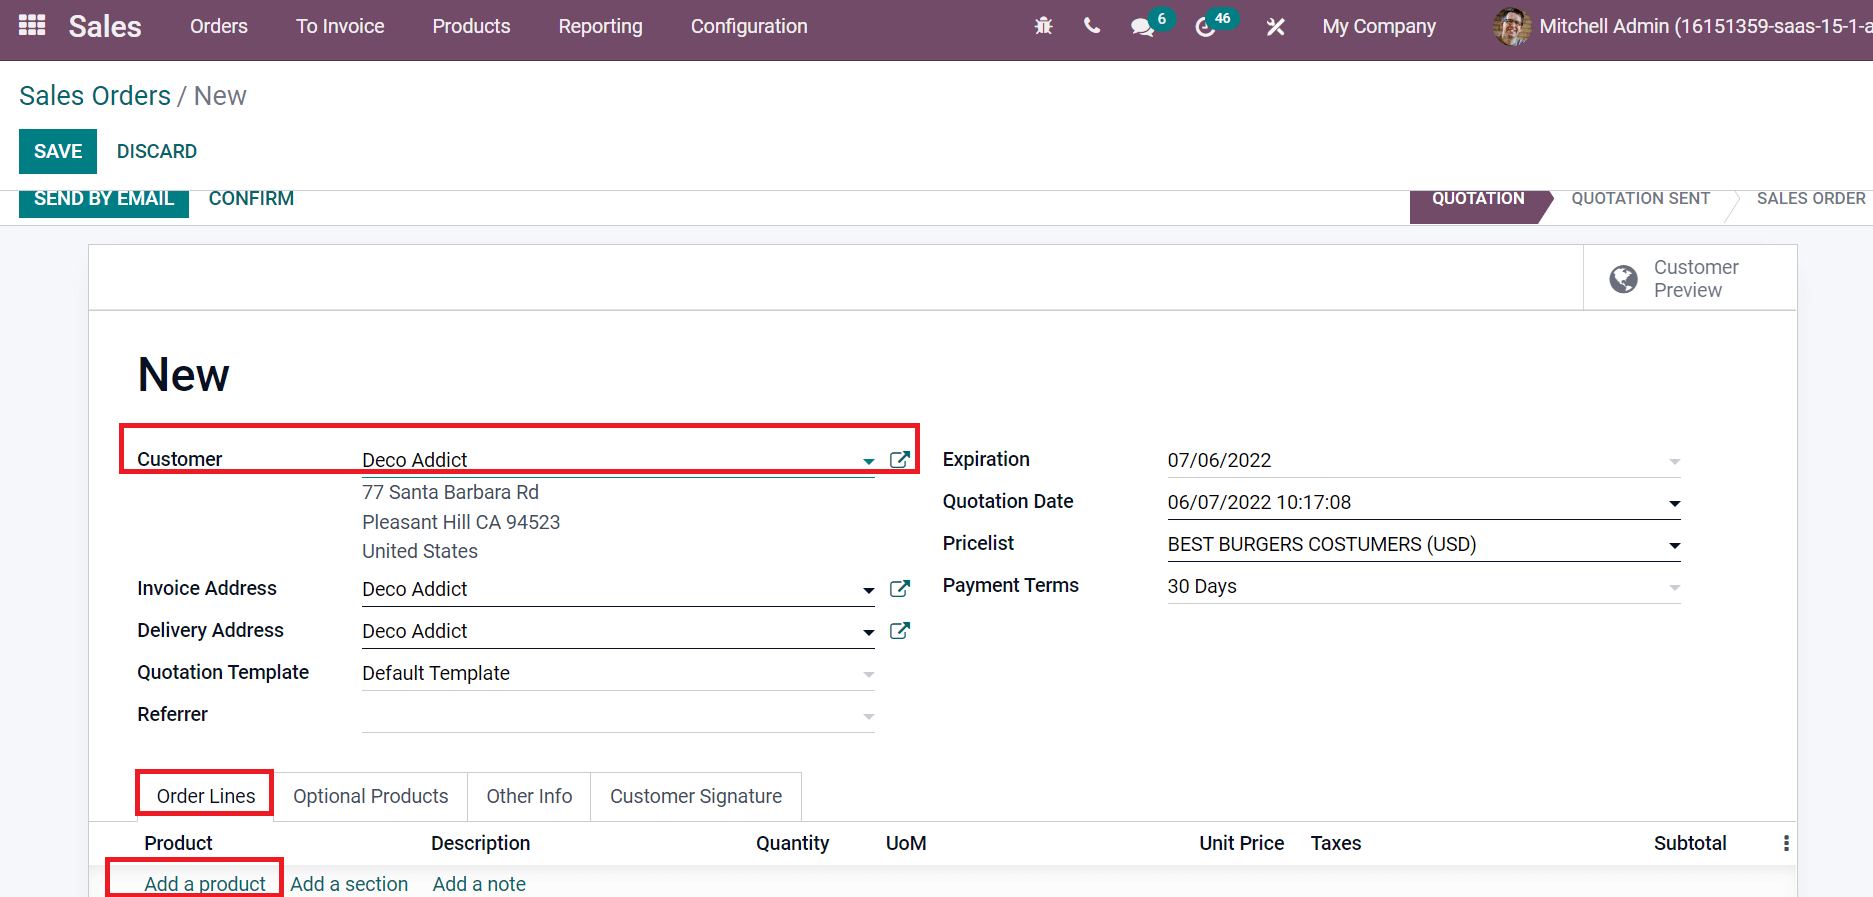Open the My Company switcher
The image size is (1873, 897).
(x=1379, y=26)
